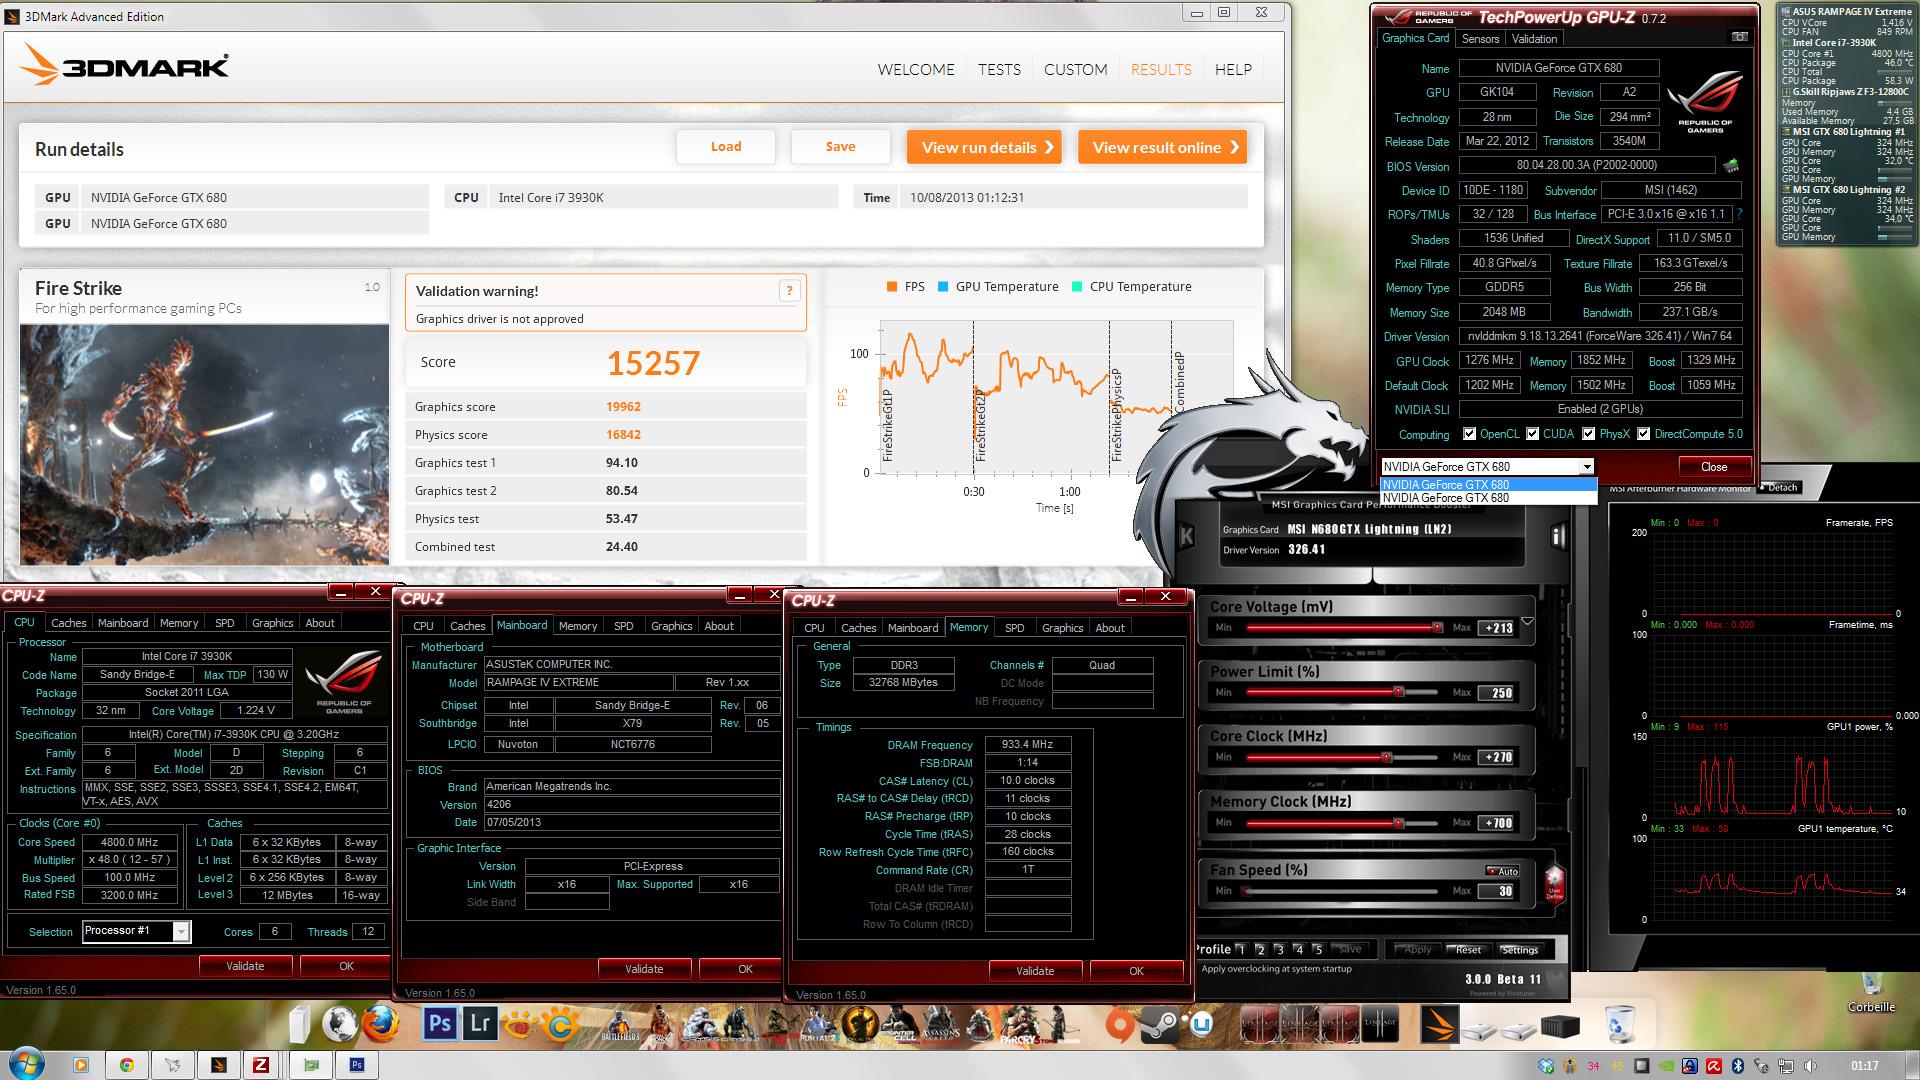This screenshot has width=1920, height=1080.
Task: Click the GPU-Z screenshot camera icon
Action: point(1739,37)
